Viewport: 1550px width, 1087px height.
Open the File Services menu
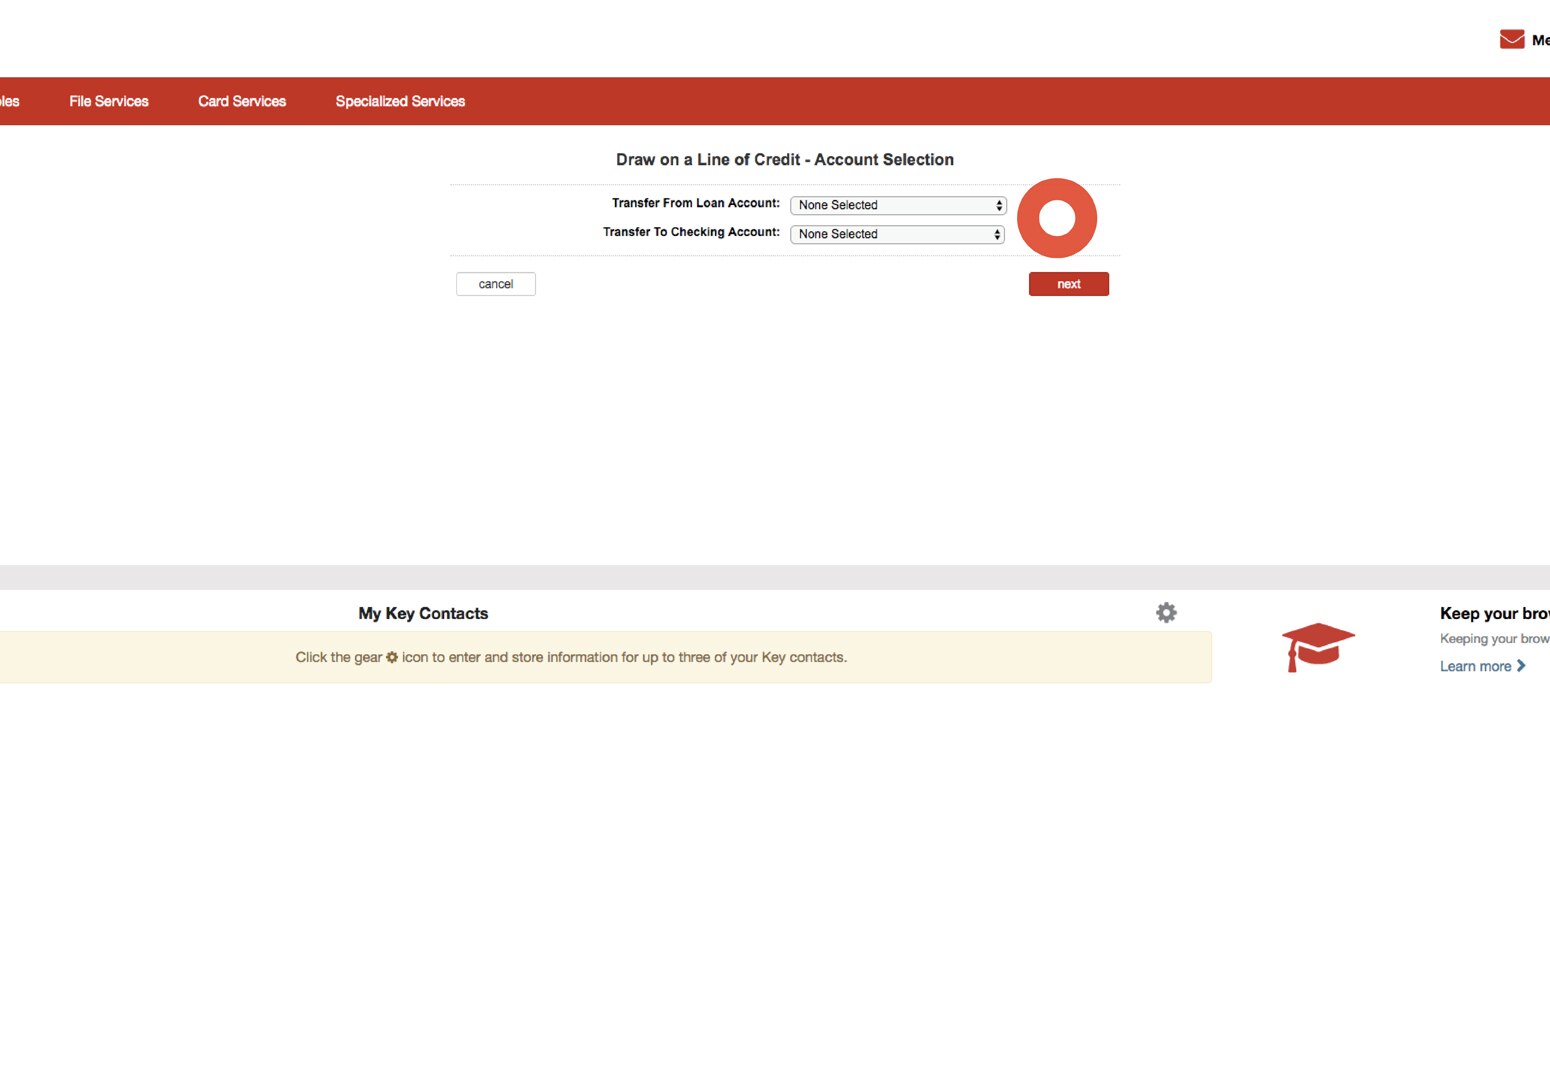(x=108, y=101)
